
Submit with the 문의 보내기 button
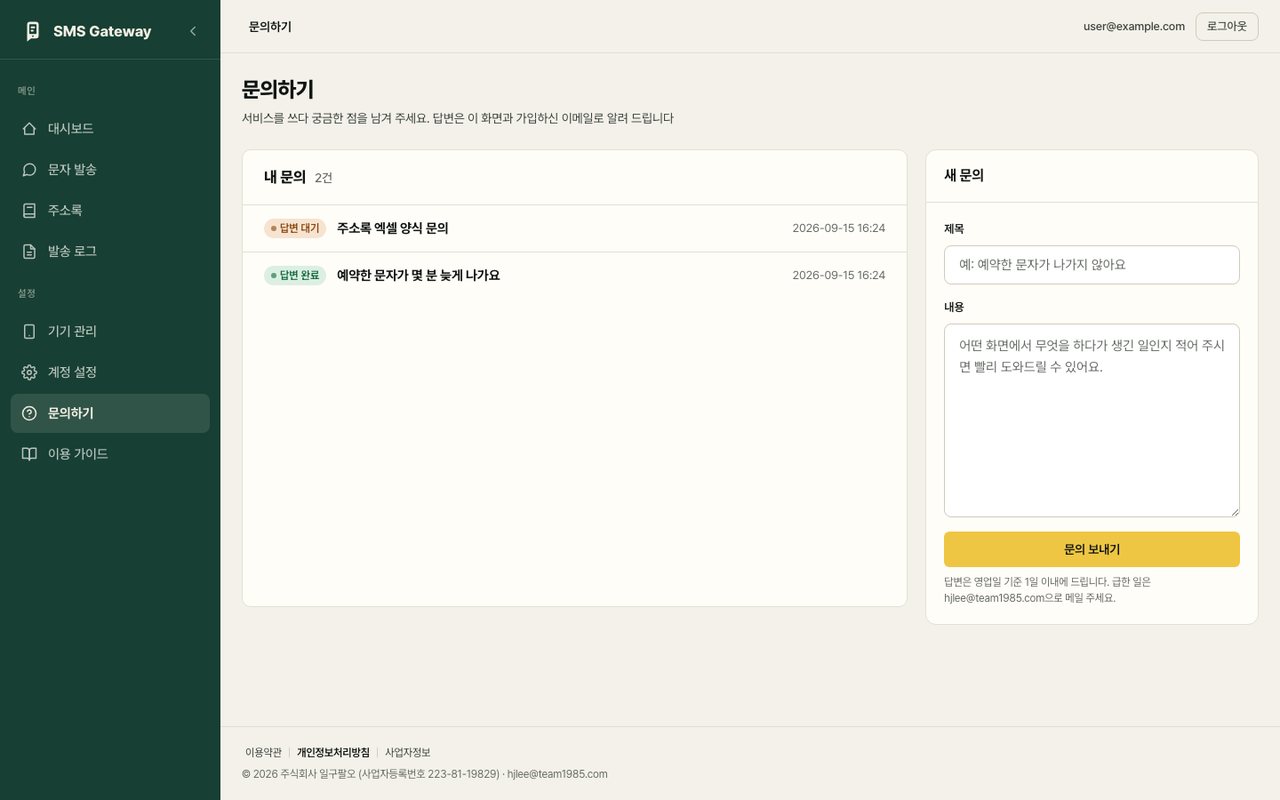(x=1091, y=549)
